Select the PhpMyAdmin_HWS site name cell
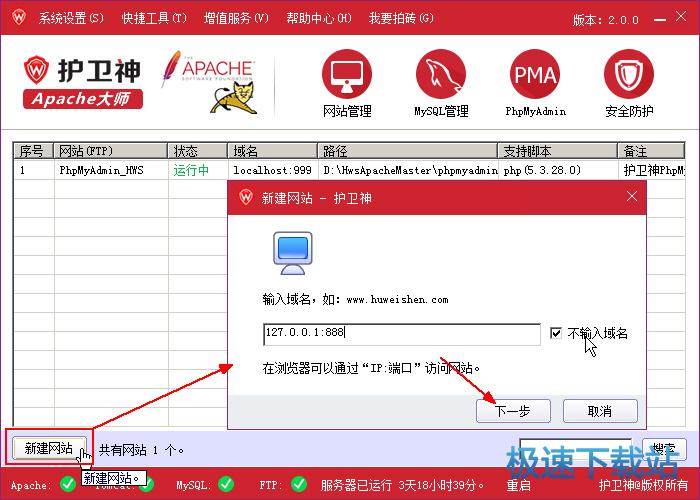 tap(101, 170)
